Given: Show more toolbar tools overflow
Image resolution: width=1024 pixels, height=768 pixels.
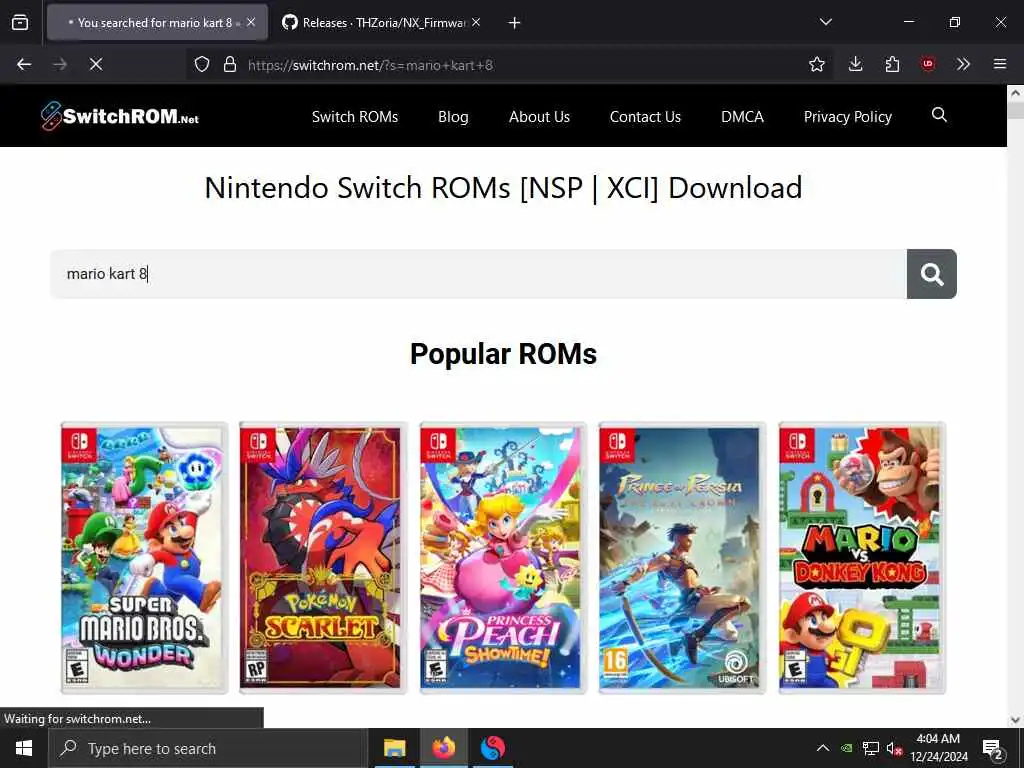Looking at the screenshot, I should tap(963, 64).
